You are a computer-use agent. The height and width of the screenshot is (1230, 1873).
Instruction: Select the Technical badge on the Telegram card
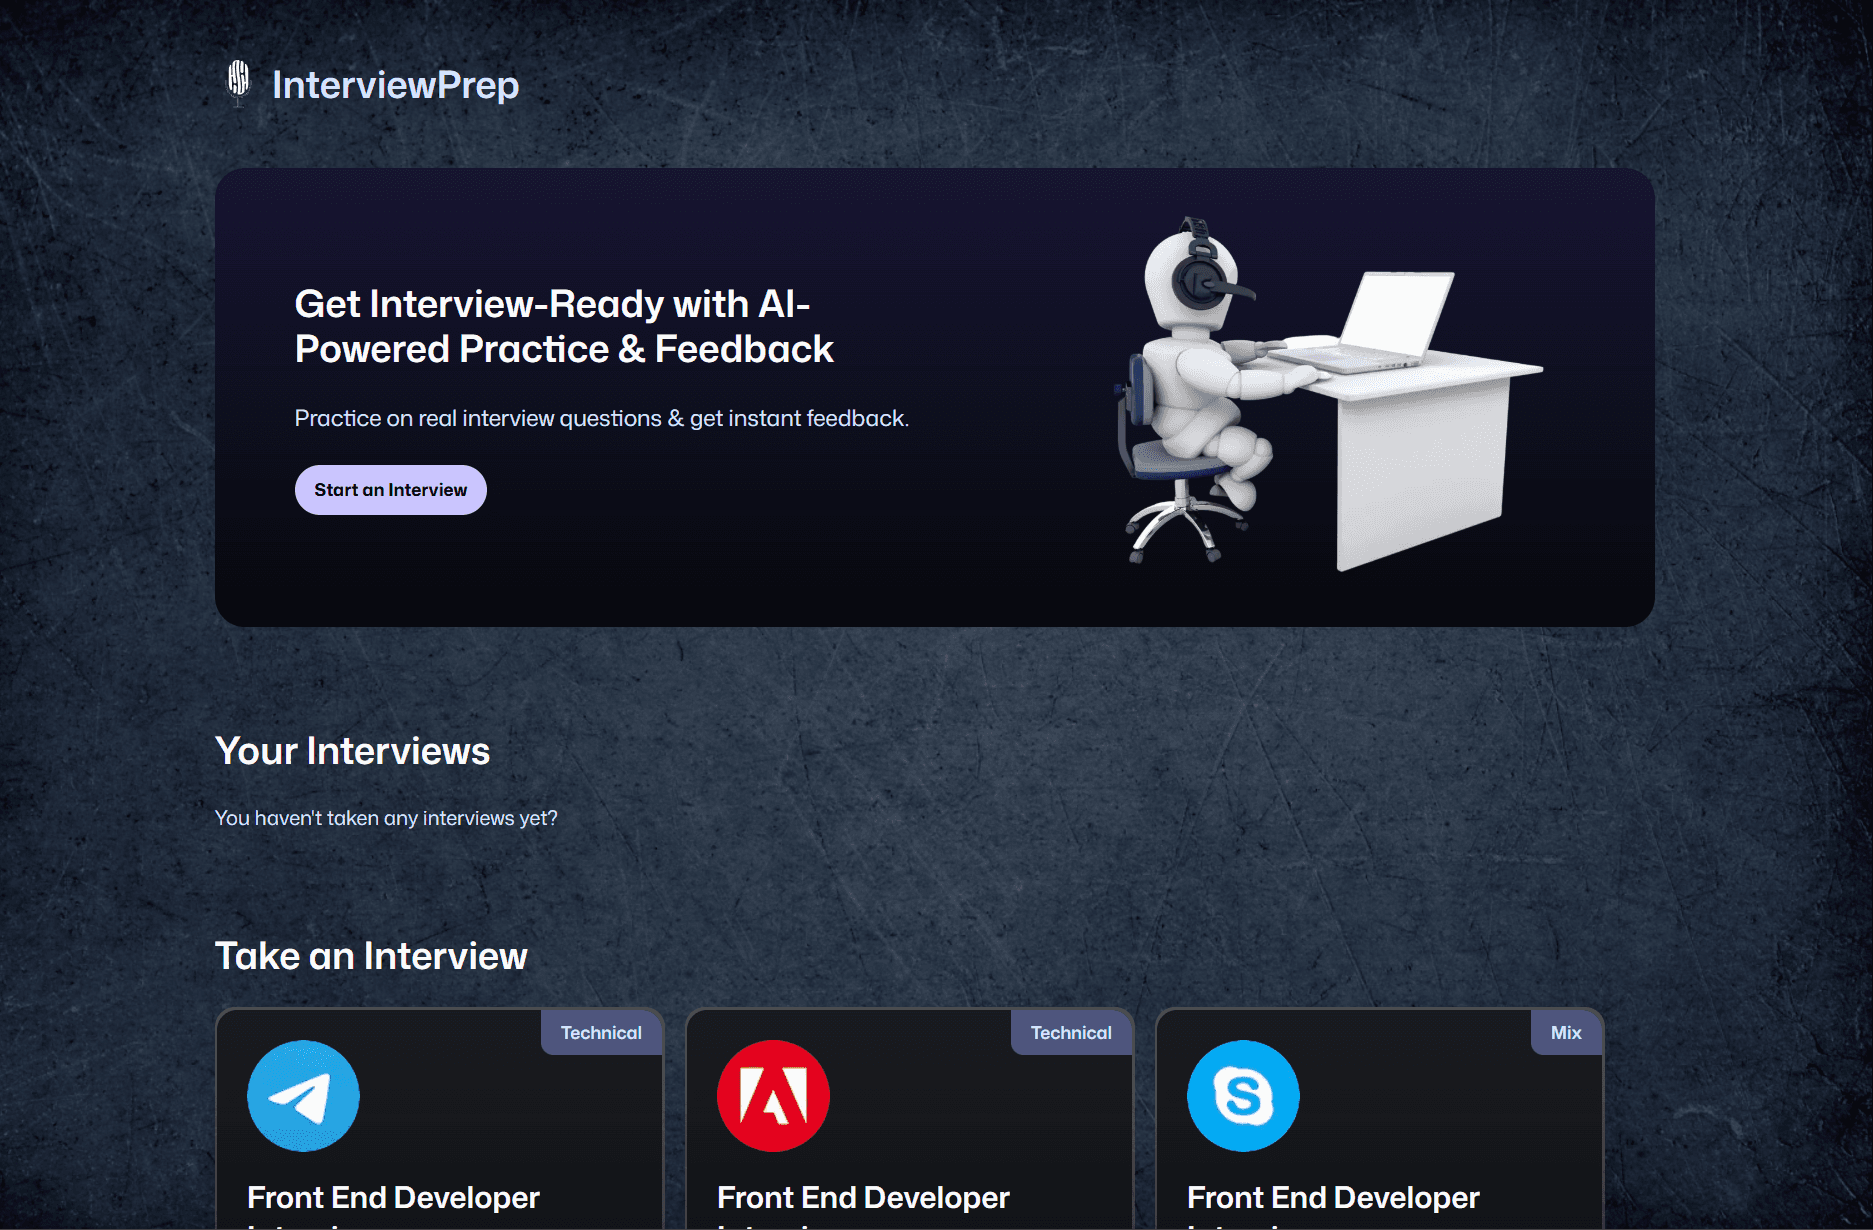point(601,1032)
